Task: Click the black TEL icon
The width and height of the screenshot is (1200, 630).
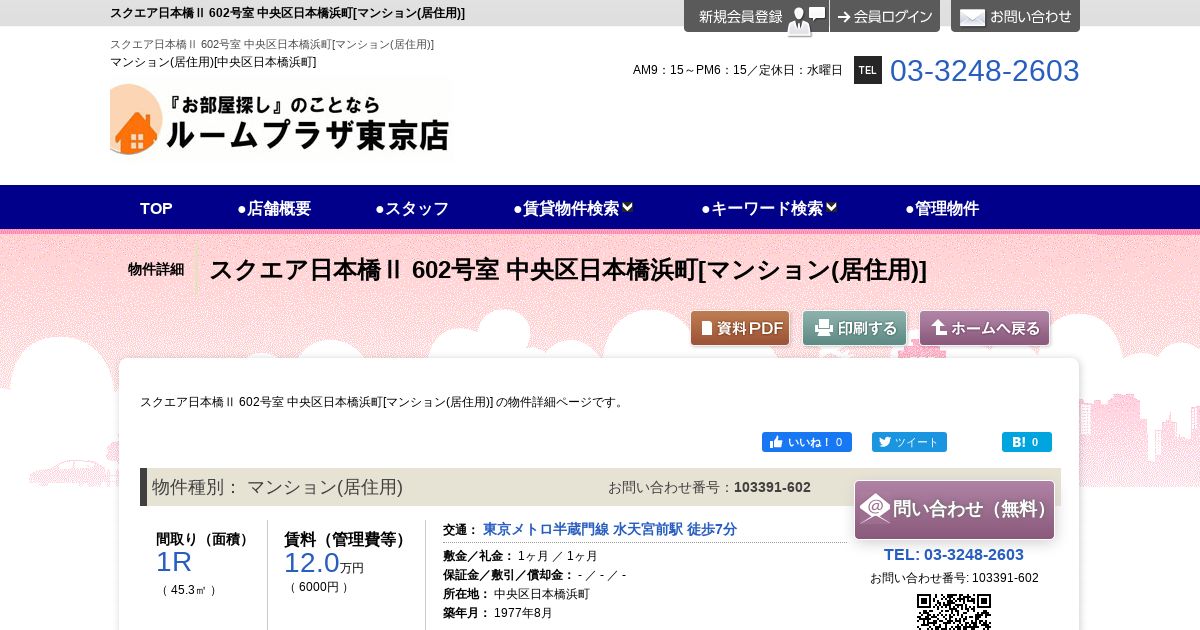Action: pyautogui.click(x=867, y=70)
